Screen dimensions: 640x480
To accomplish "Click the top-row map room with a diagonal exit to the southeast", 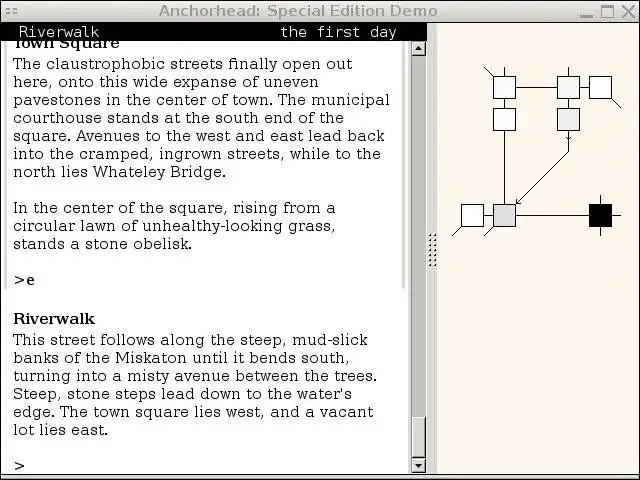I will pyautogui.click(x=600, y=87).
